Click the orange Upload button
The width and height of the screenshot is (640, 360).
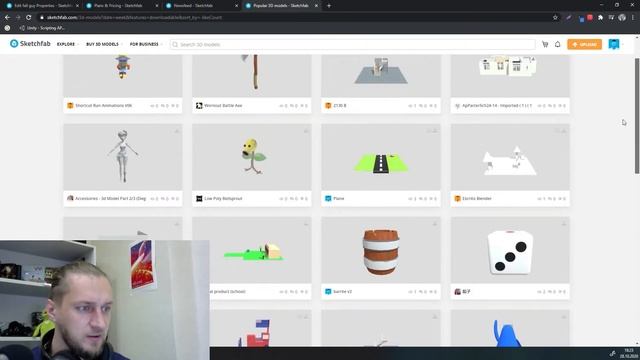(x=584, y=44)
